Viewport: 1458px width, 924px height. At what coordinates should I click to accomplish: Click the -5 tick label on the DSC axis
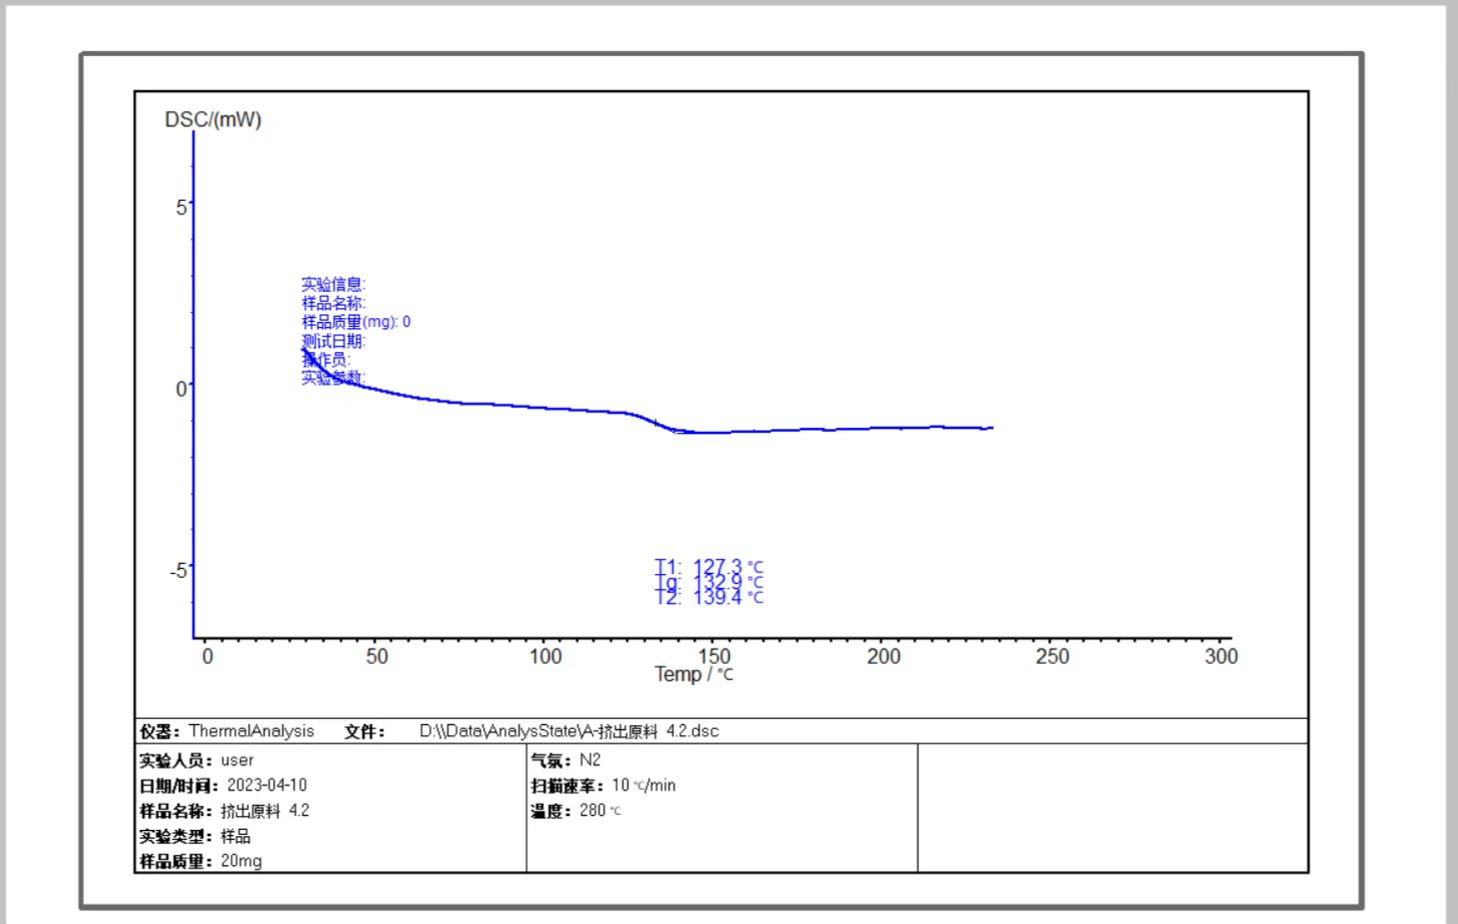178,571
